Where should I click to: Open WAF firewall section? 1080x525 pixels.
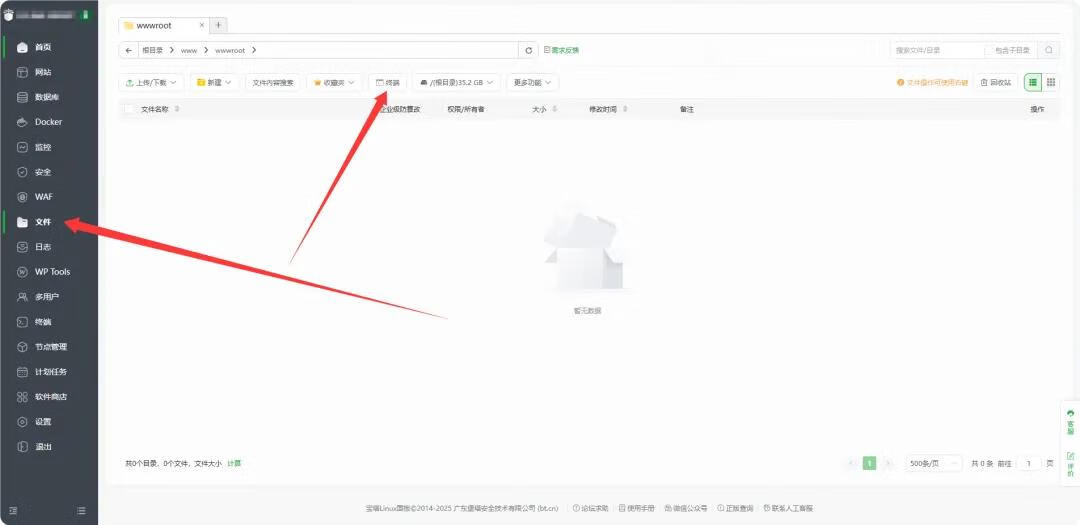click(44, 197)
